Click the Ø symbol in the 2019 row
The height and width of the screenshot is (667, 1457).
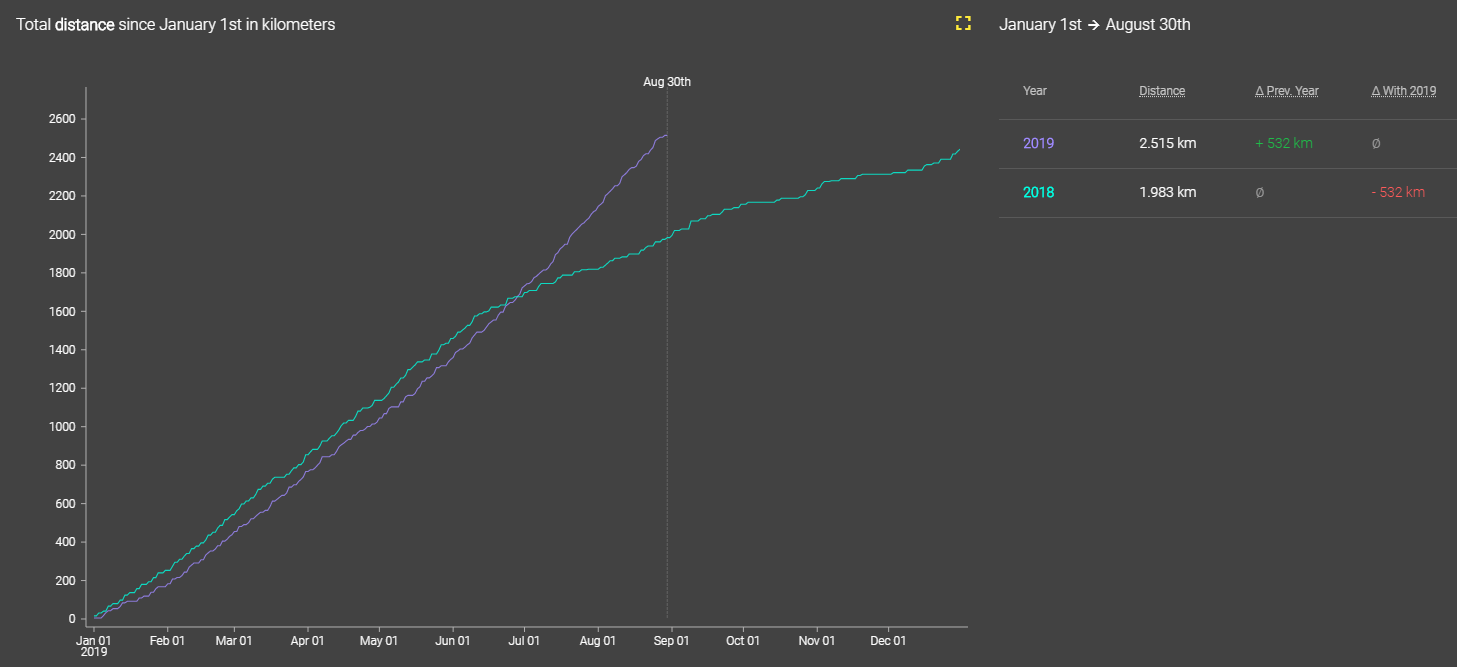tap(1376, 143)
